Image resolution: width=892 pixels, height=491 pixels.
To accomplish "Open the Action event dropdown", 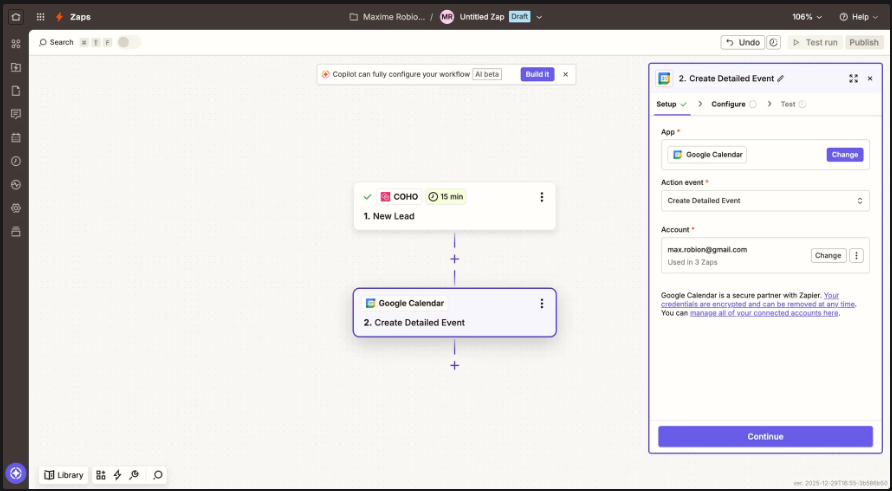I will pyautogui.click(x=765, y=201).
